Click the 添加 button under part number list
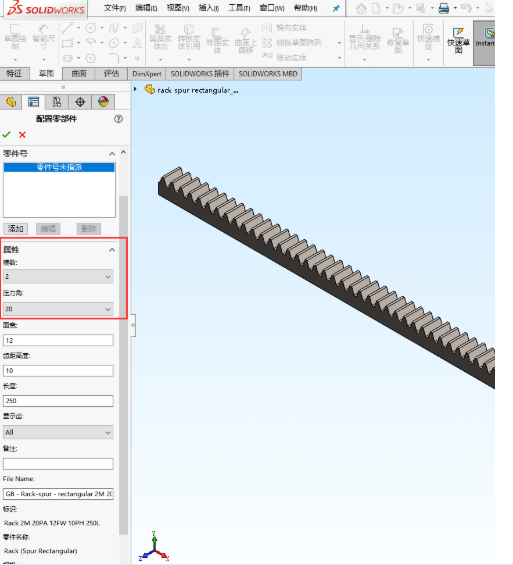The image size is (513, 565). [15, 229]
